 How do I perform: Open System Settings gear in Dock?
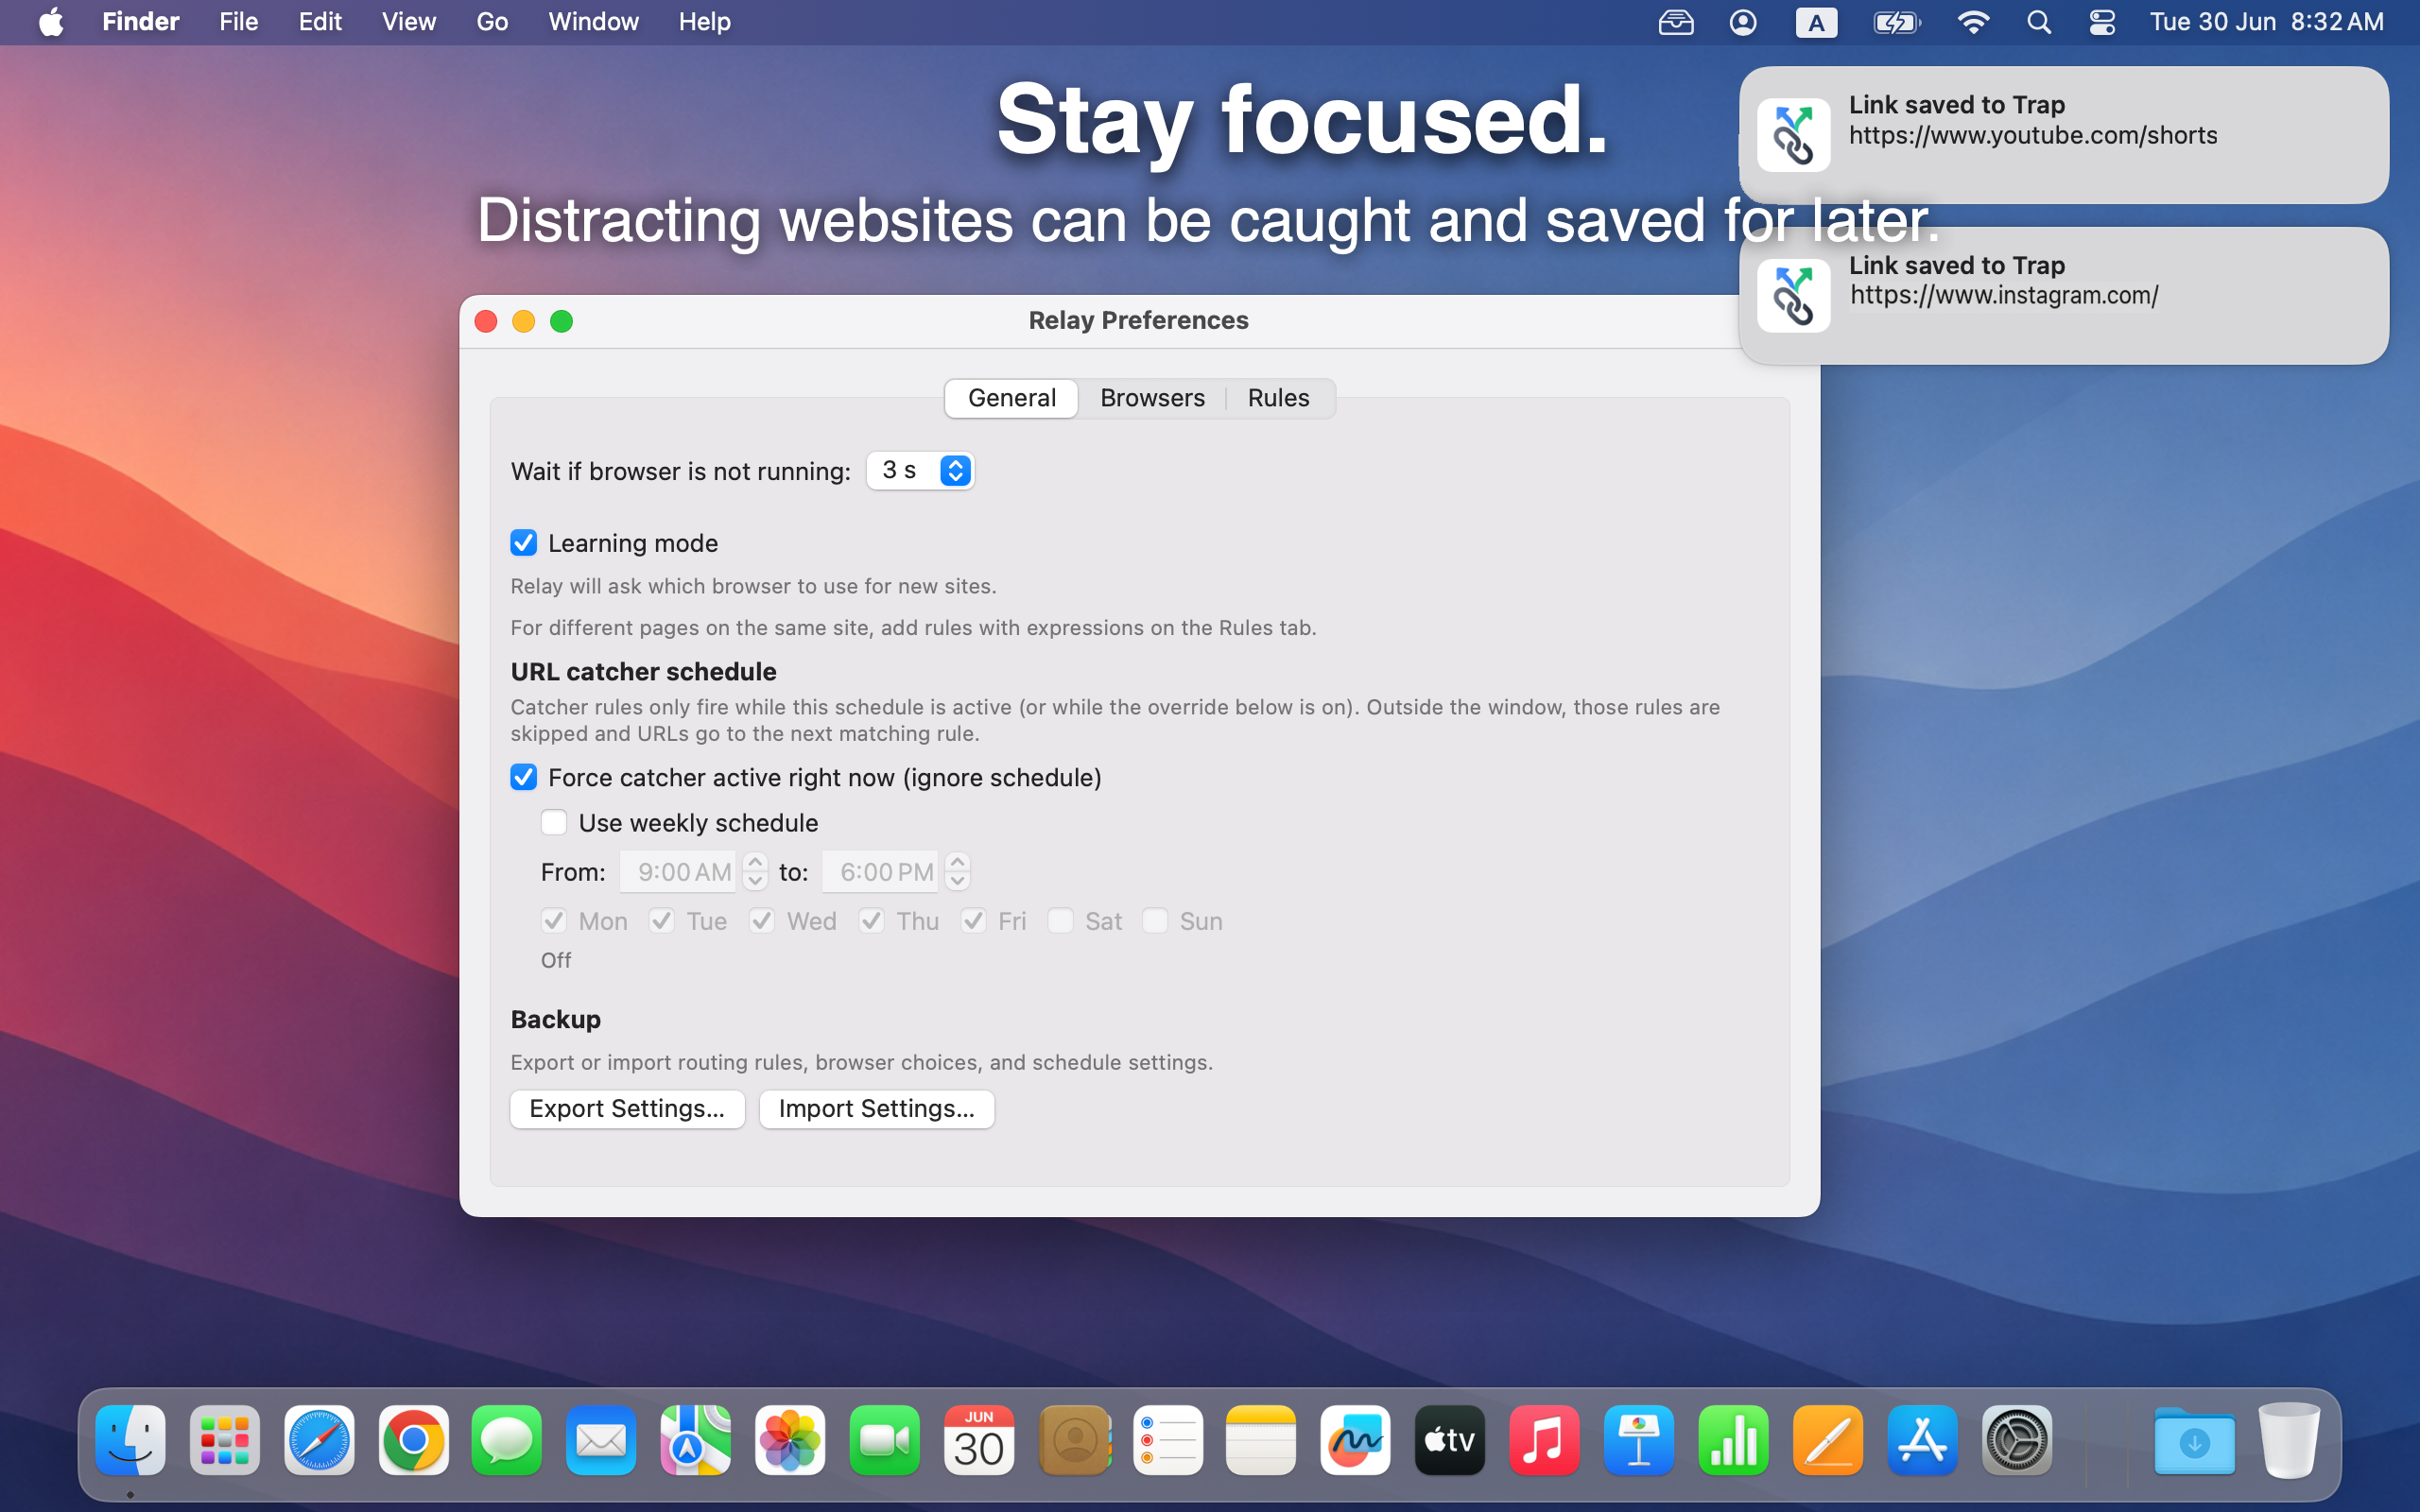(x=2017, y=1440)
